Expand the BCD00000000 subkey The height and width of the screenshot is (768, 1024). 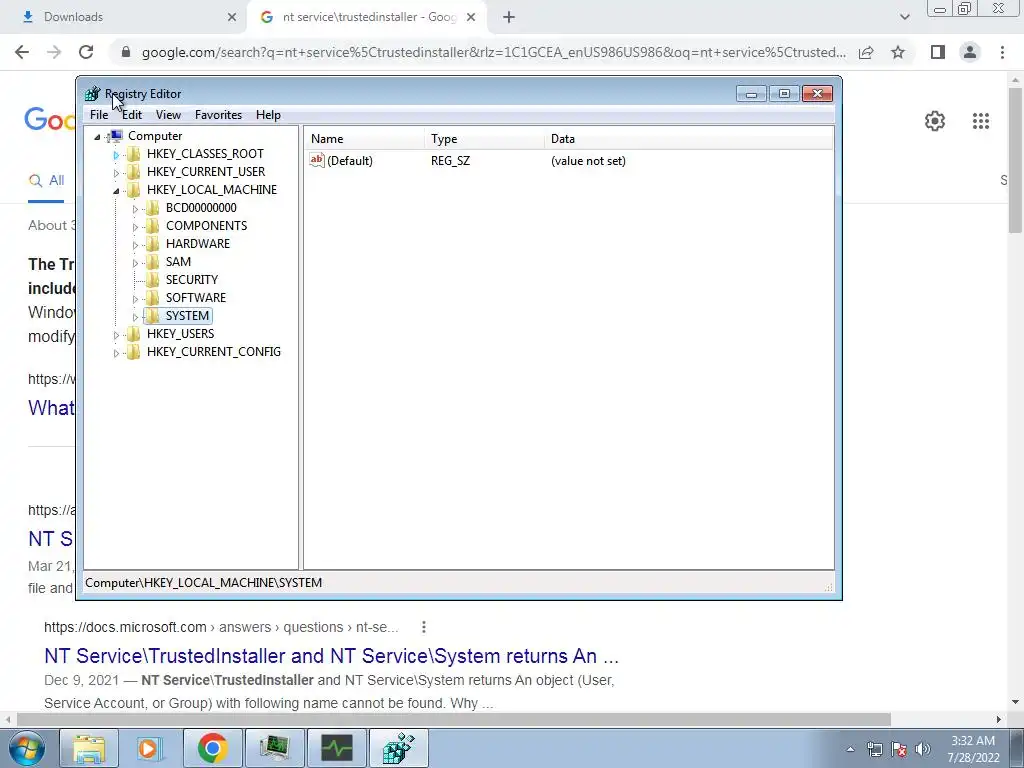[135, 209]
